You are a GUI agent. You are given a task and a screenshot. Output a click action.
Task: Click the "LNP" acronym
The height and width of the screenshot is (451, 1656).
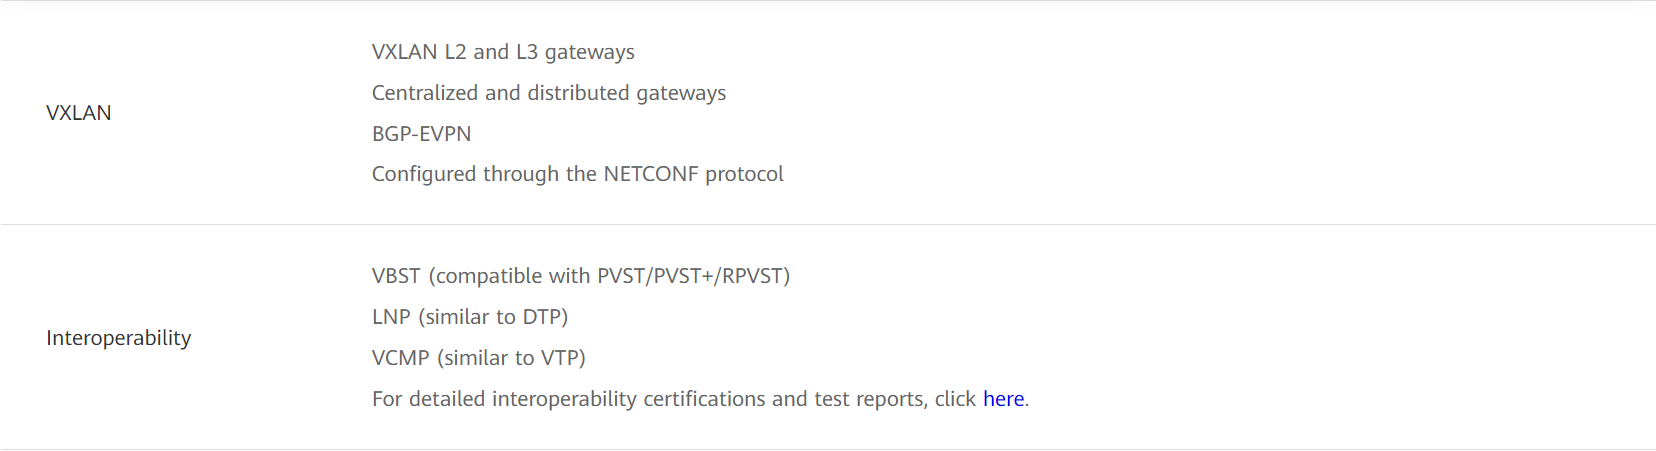(391, 317)
